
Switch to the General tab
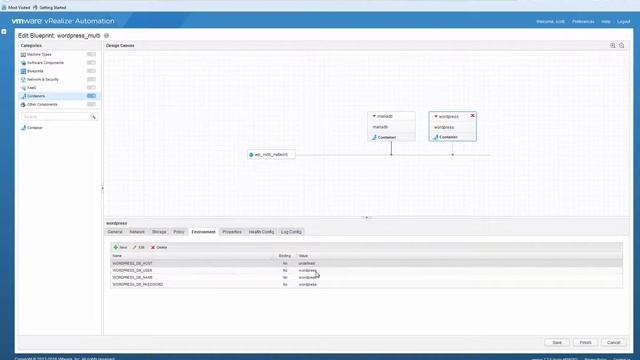(115, 232)
